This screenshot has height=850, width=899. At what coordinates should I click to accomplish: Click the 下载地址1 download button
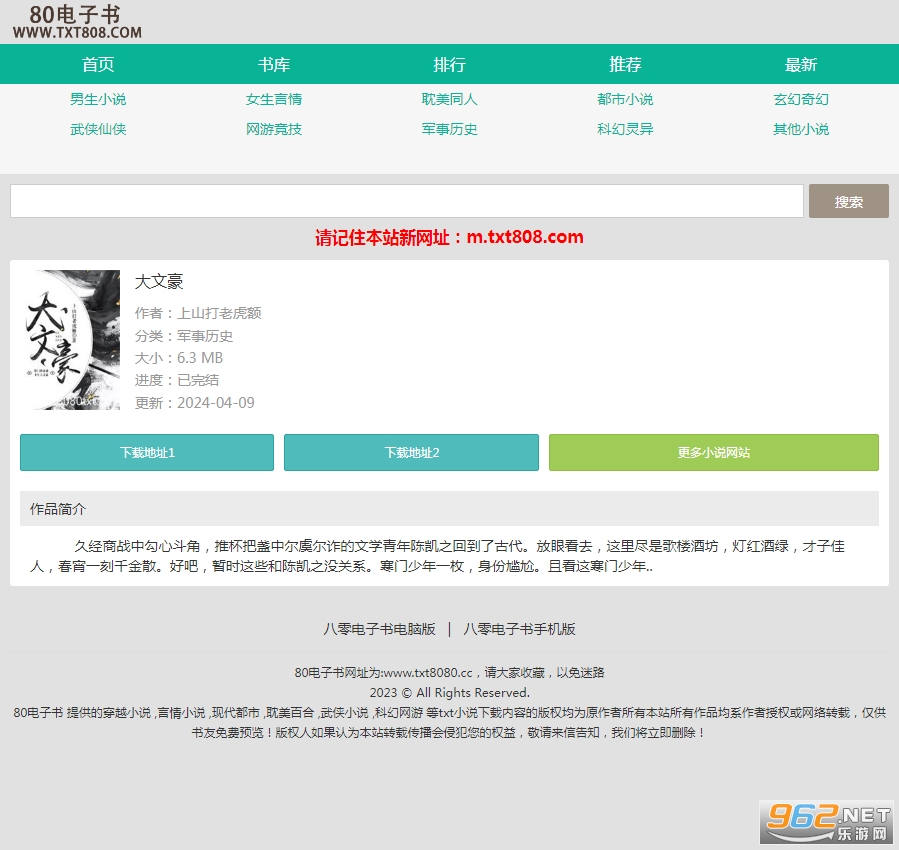147,452
